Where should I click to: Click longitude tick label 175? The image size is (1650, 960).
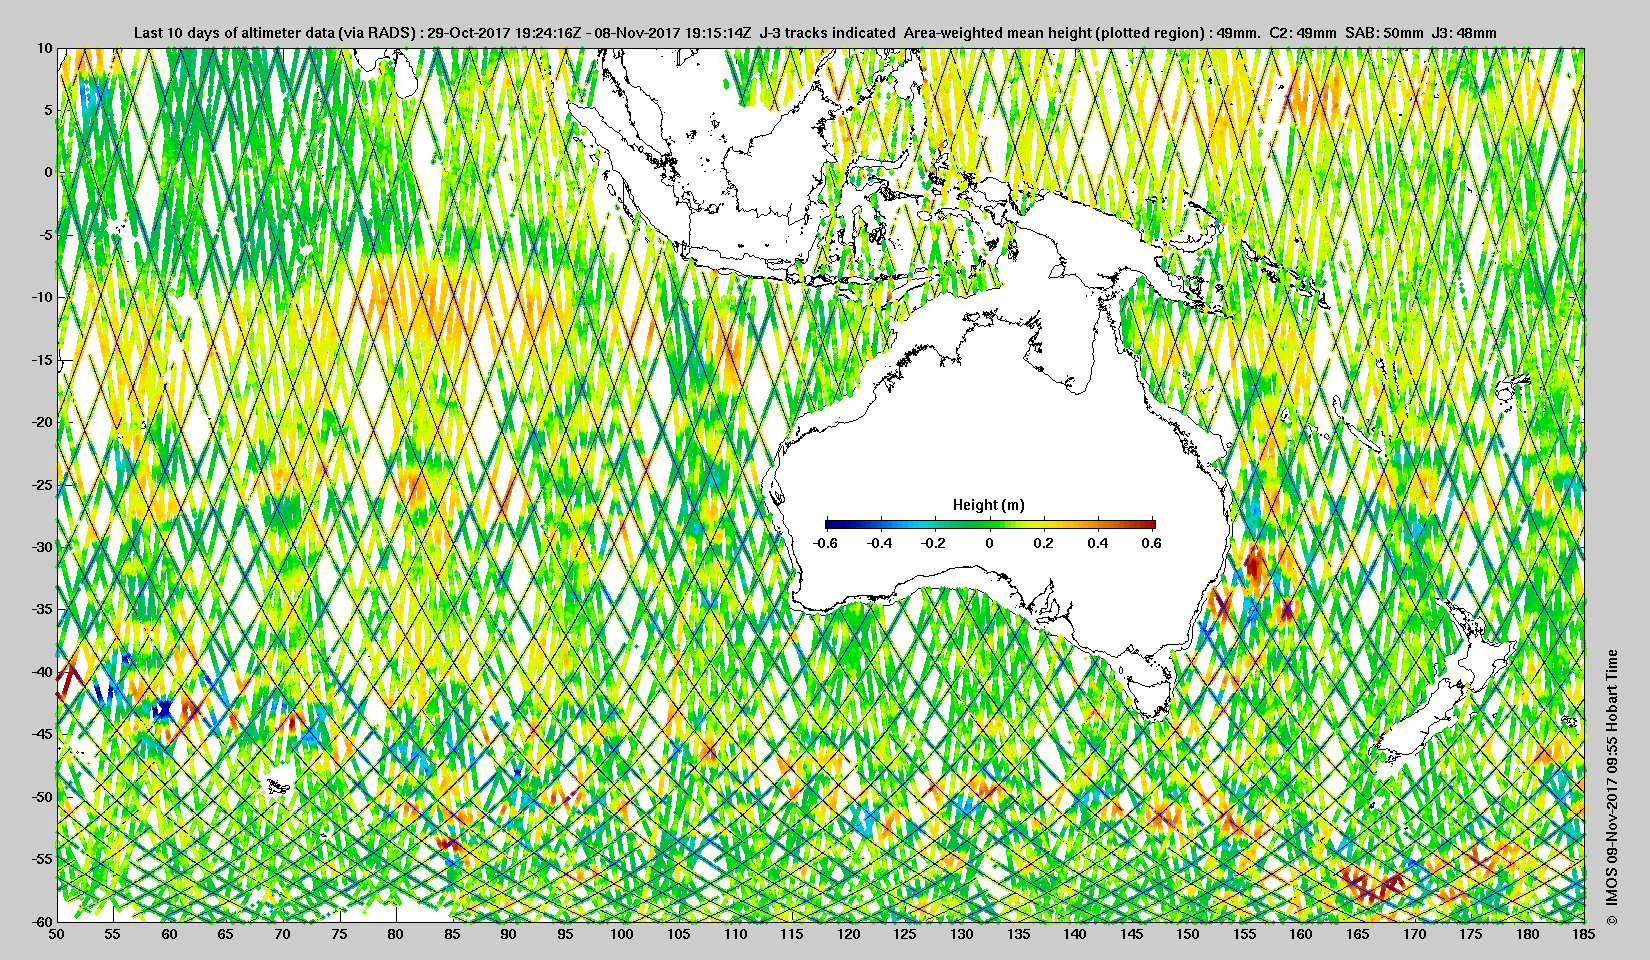click(x=1471, y=935)
